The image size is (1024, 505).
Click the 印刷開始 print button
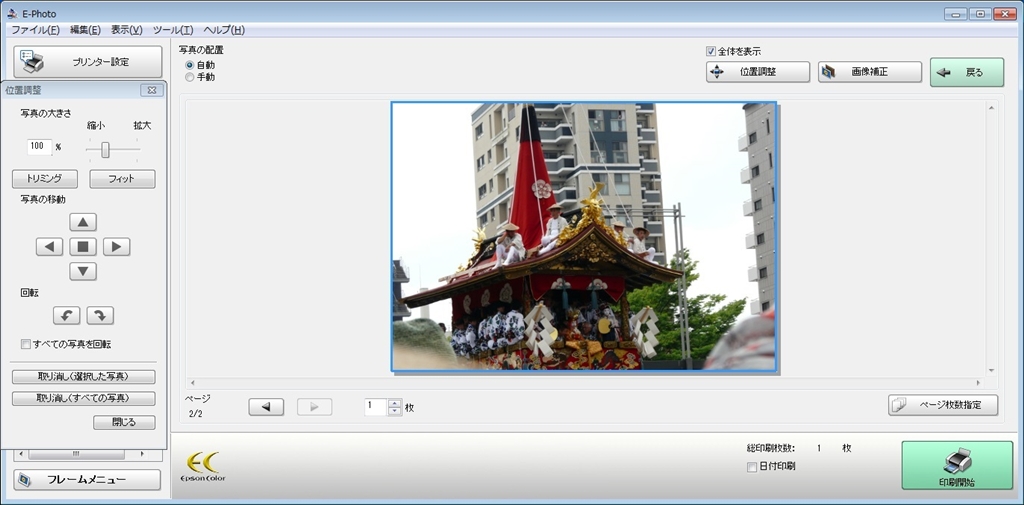957,466
